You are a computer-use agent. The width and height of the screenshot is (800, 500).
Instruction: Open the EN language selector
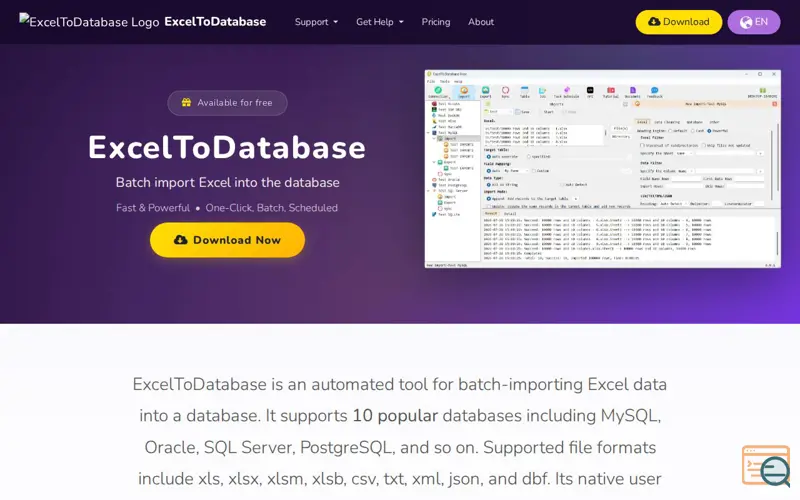tap(754, 22)
